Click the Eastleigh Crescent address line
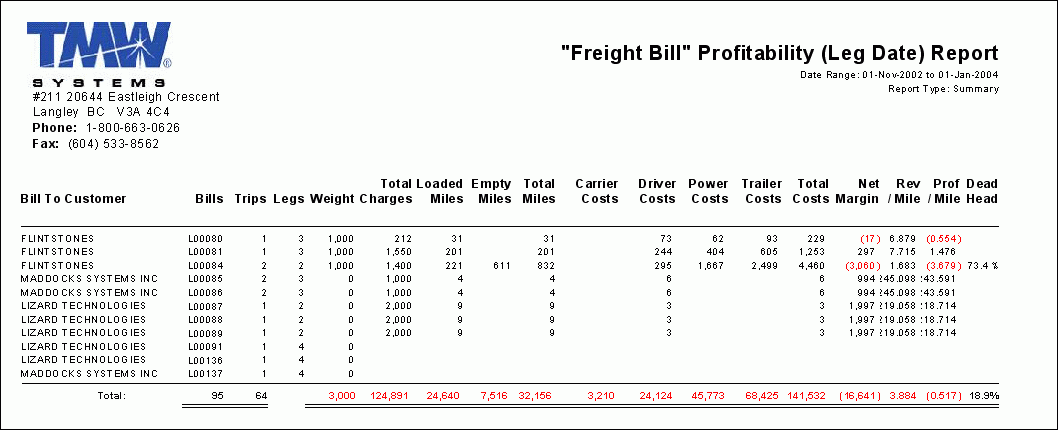The height and width of the screenshot is (430, 1058). [x=126, y=97]
